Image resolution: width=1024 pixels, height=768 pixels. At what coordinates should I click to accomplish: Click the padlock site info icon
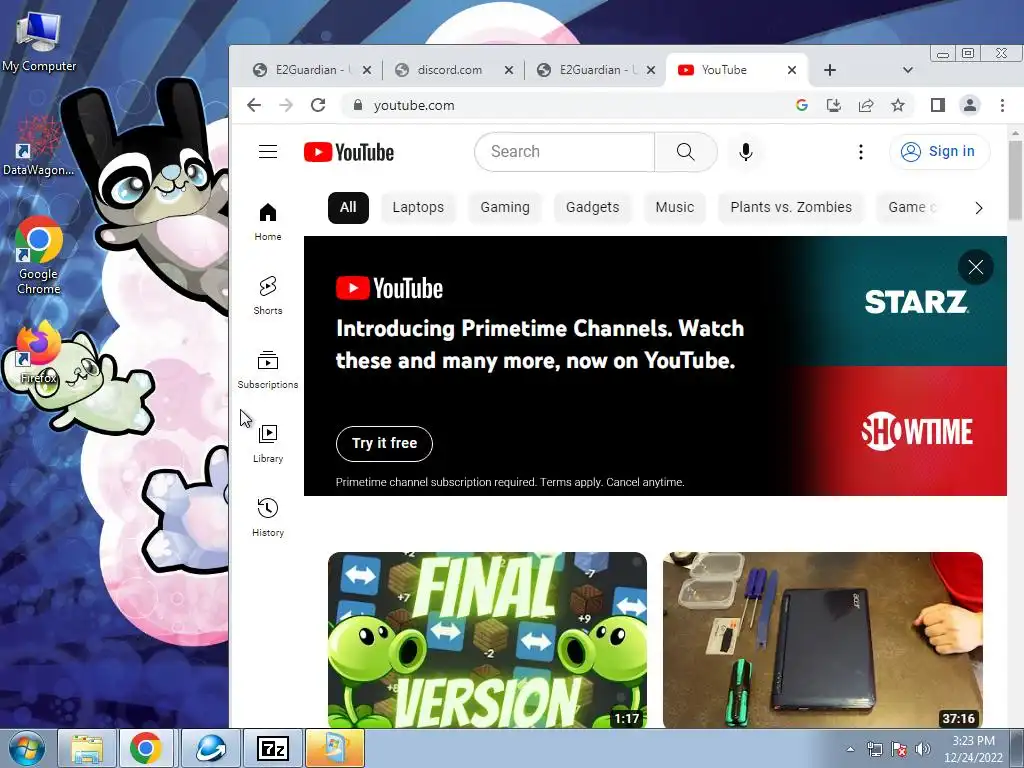click(x=357, y=105)
